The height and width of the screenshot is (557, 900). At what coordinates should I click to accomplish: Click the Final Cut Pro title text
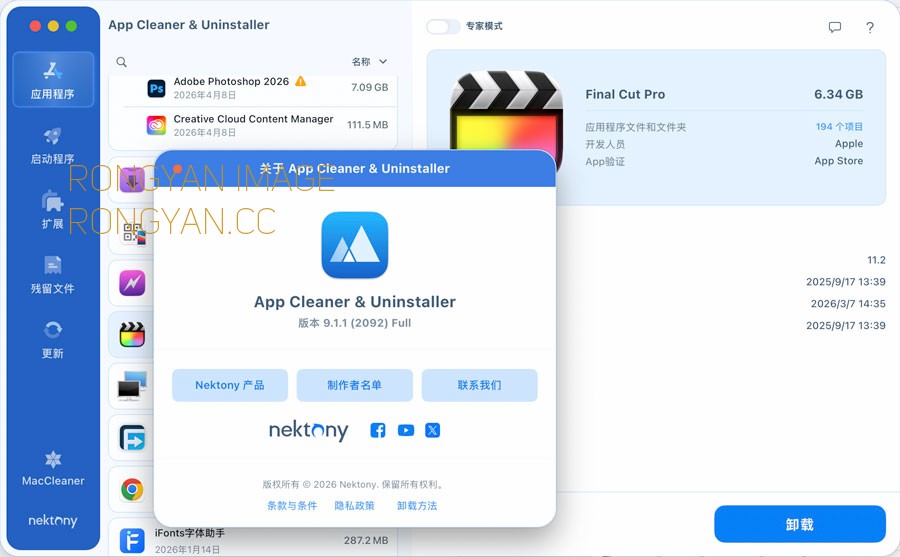click(625, 95)
